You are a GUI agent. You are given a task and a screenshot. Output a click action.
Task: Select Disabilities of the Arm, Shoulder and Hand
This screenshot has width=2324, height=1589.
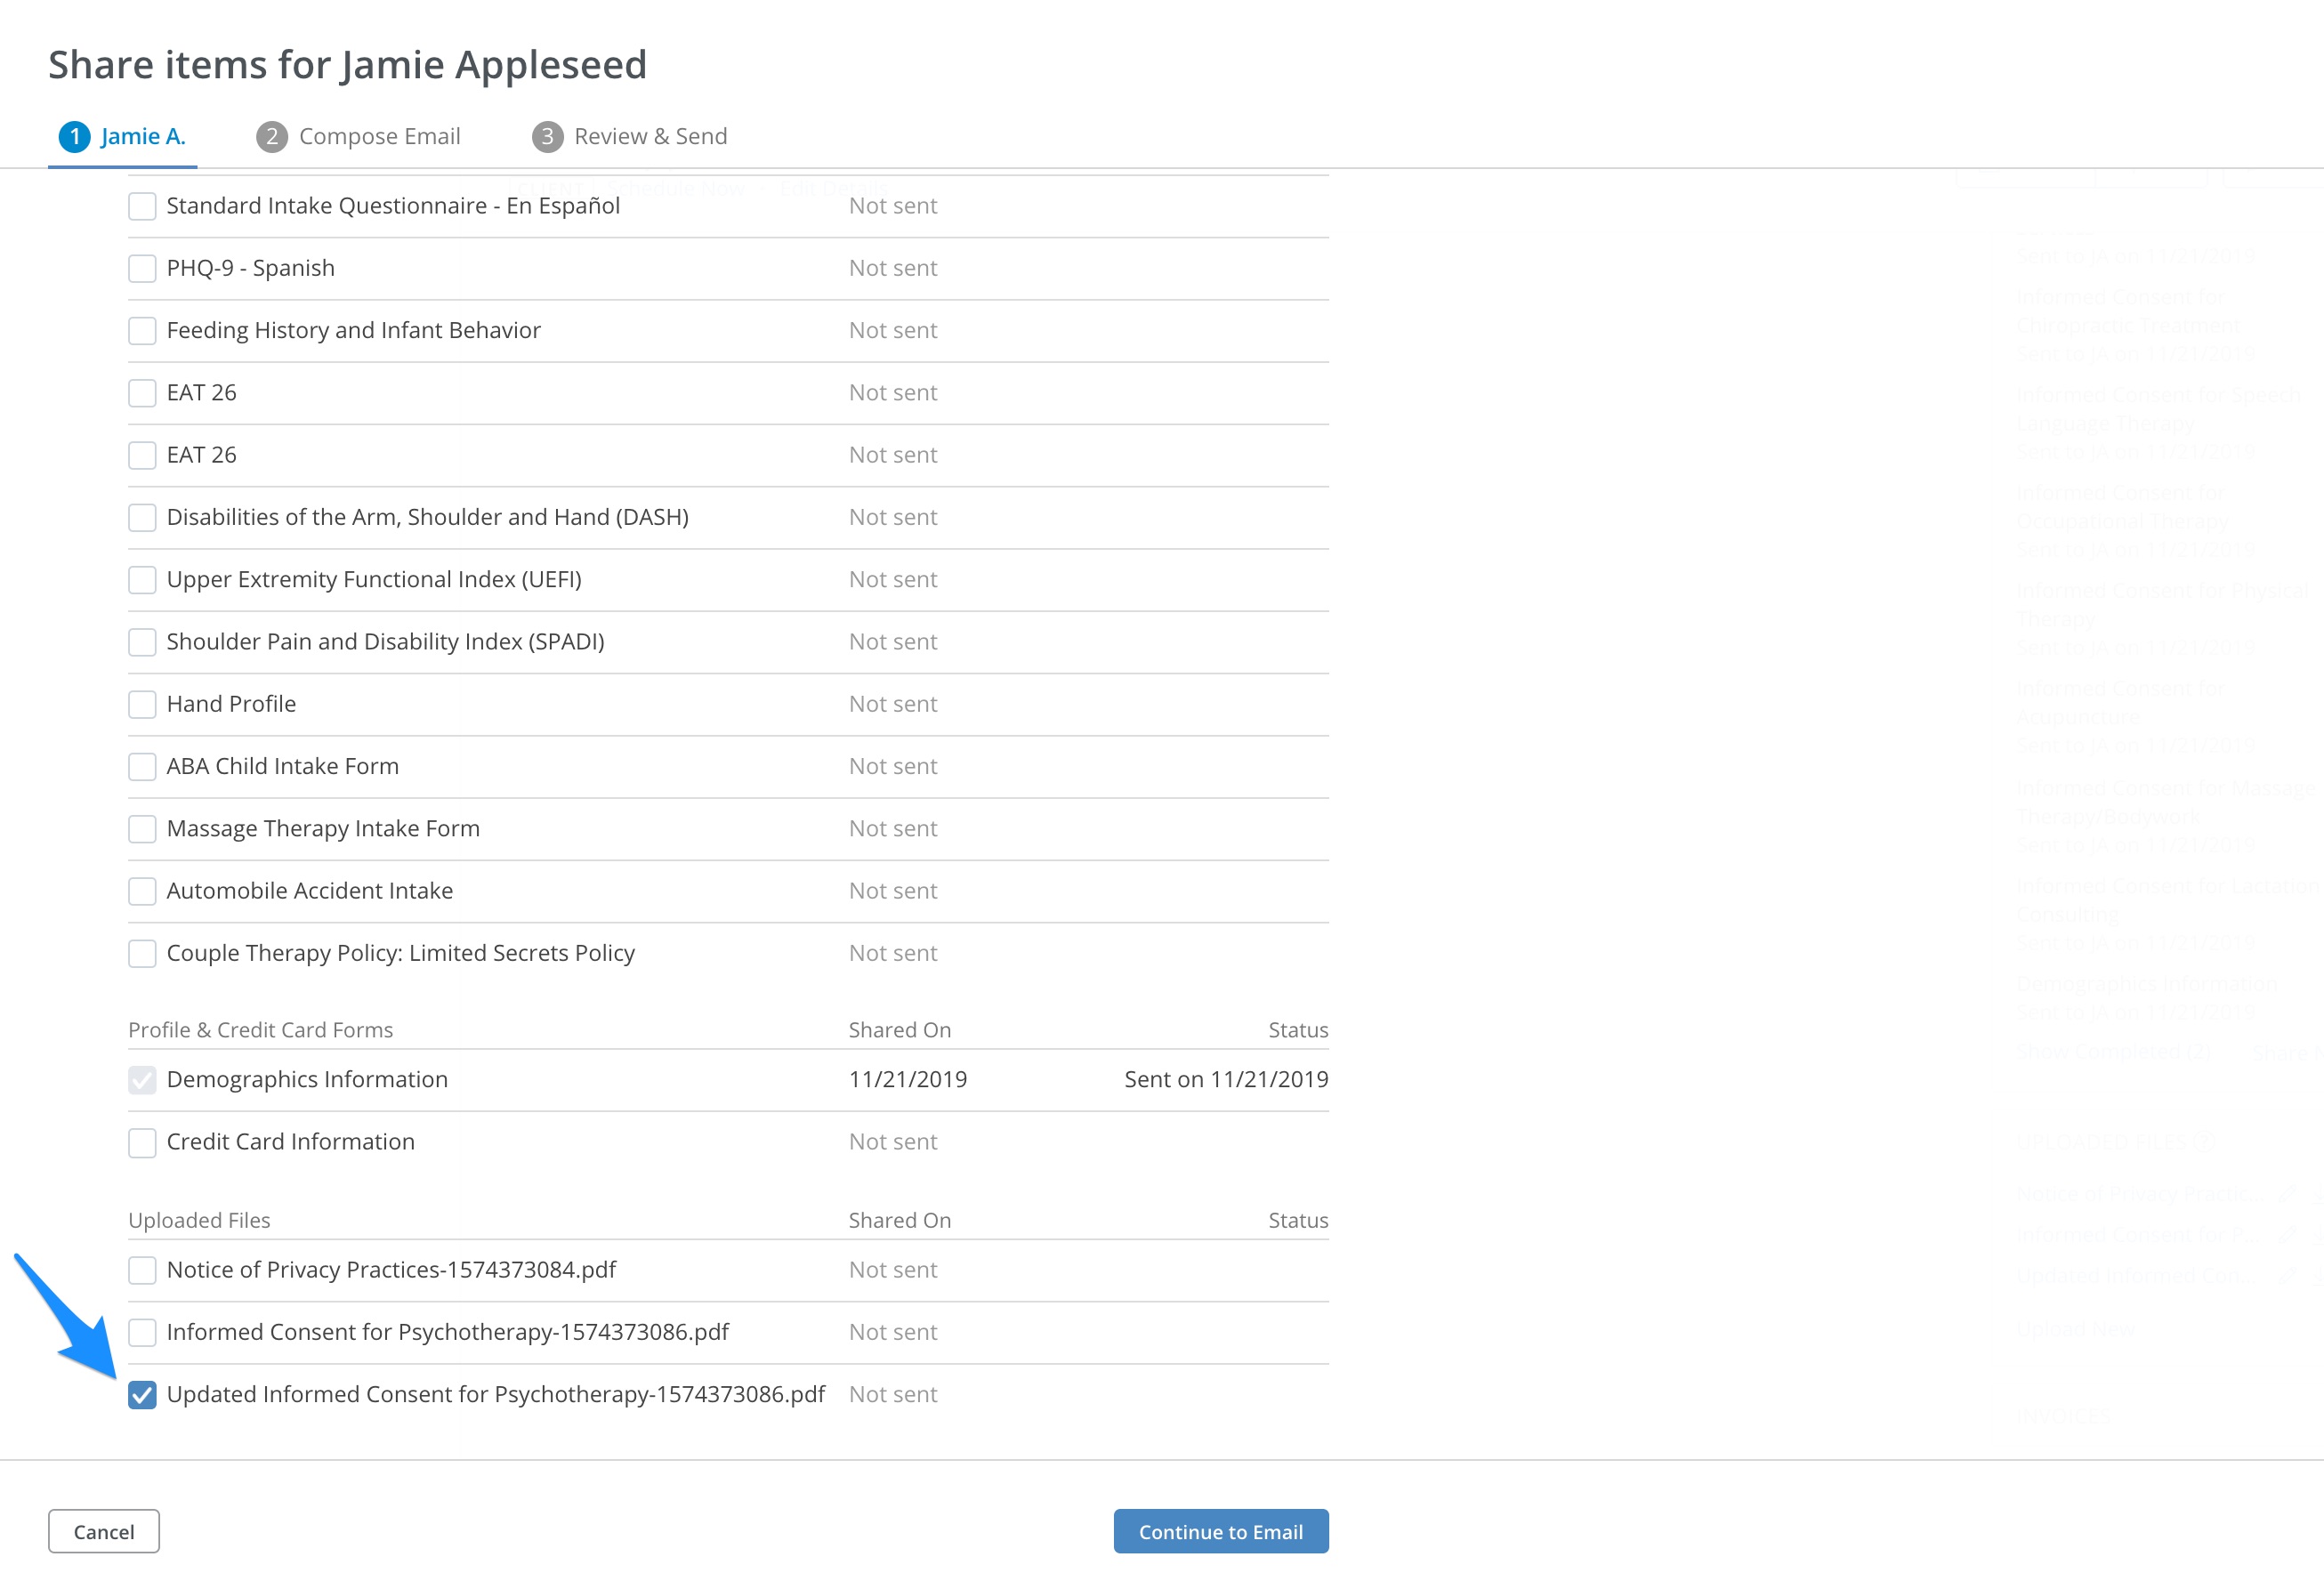(142, 517)
